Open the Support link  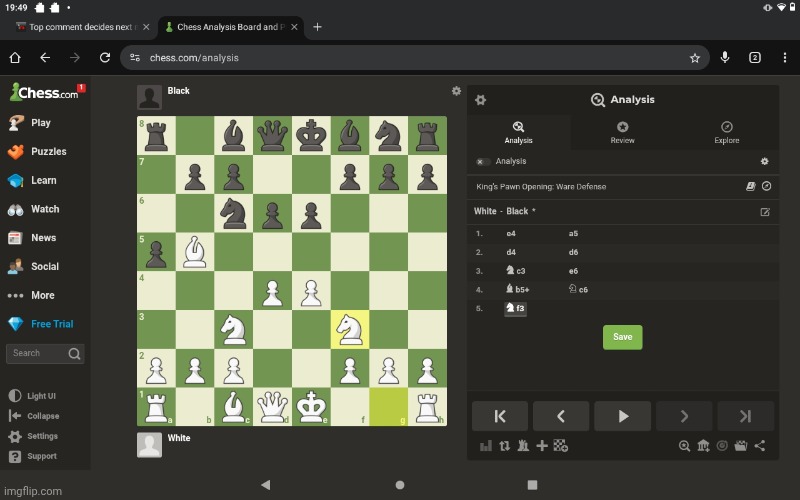33,456
